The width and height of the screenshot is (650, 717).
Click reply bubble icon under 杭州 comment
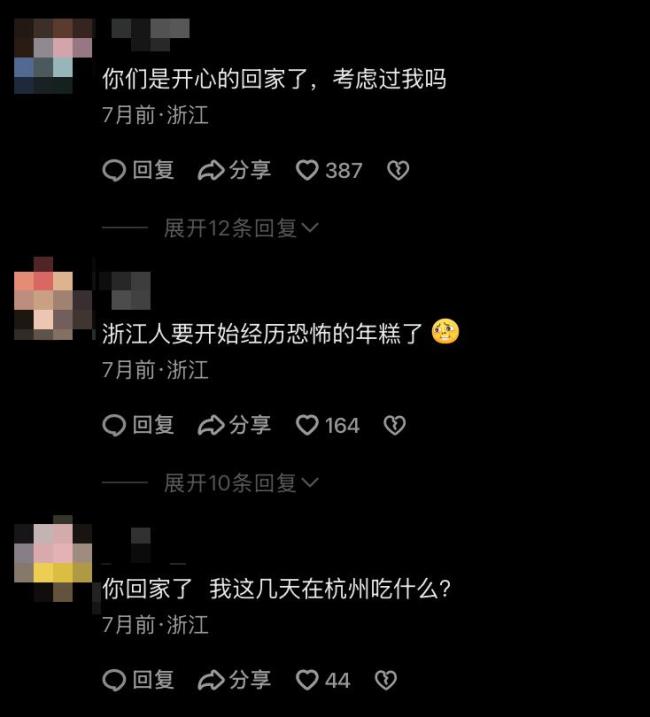tap(114, 680)
